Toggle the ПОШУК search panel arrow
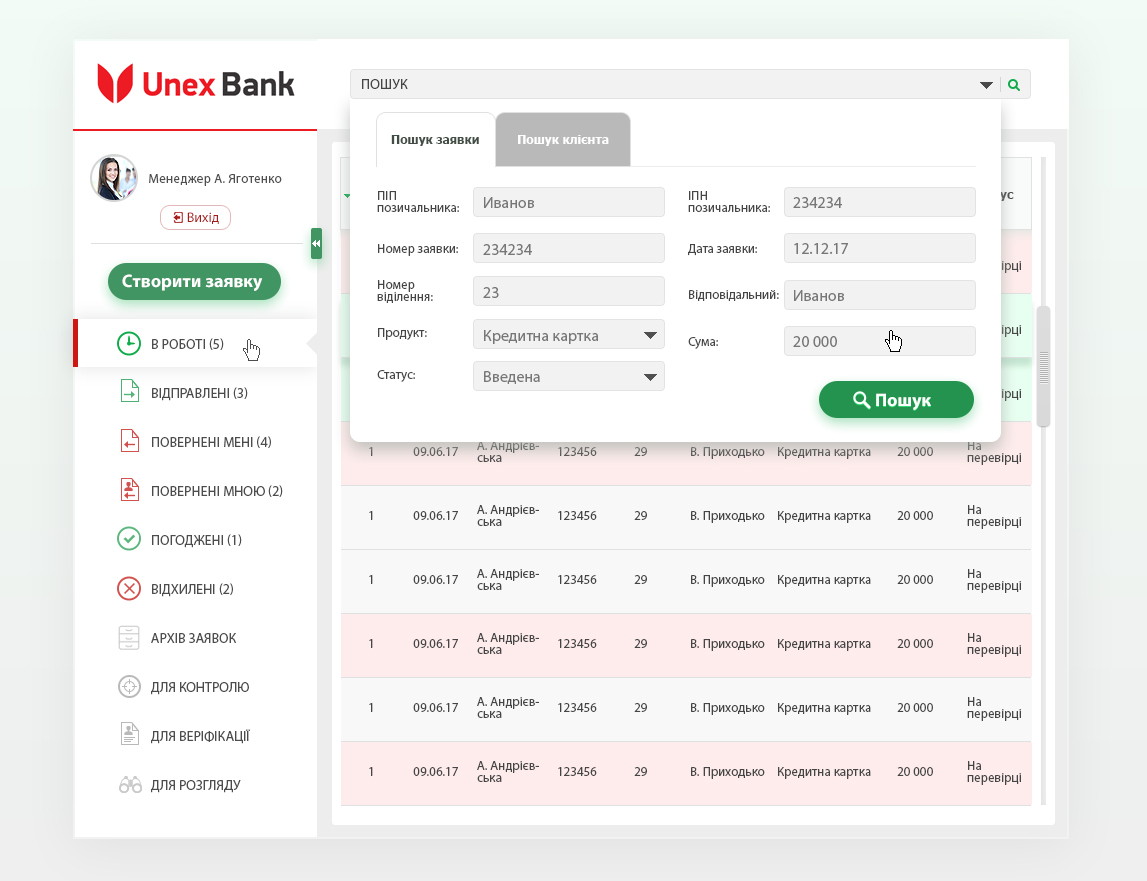1147x881 pixels. coord(986,85)
